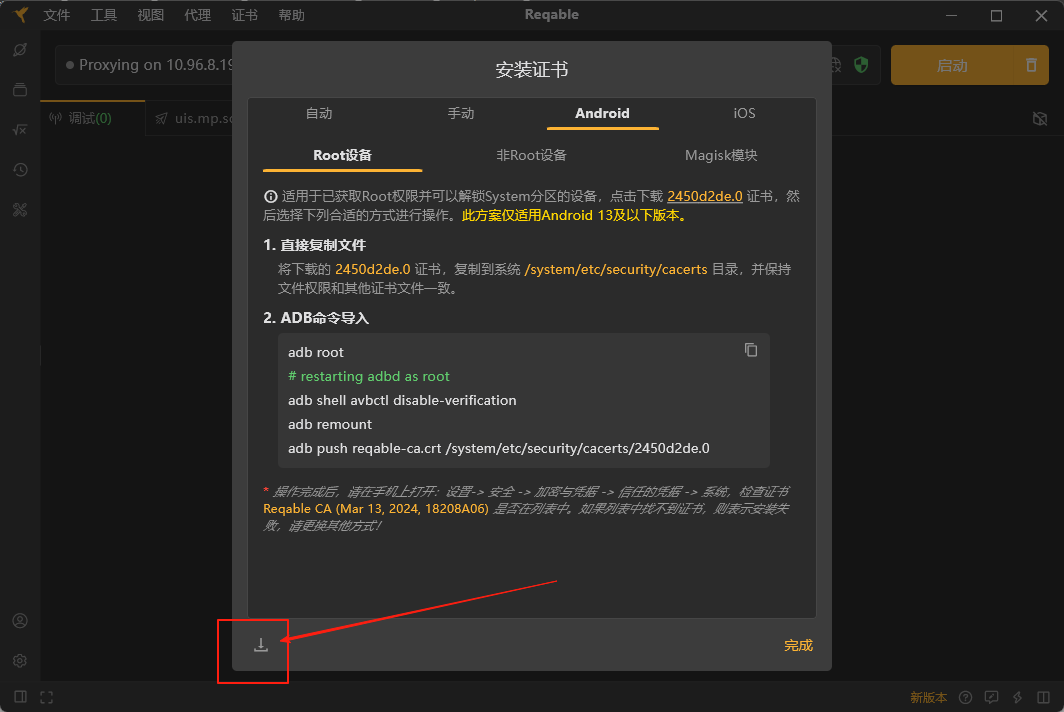Toggle the left panel layout icon

tap(20, 696)
